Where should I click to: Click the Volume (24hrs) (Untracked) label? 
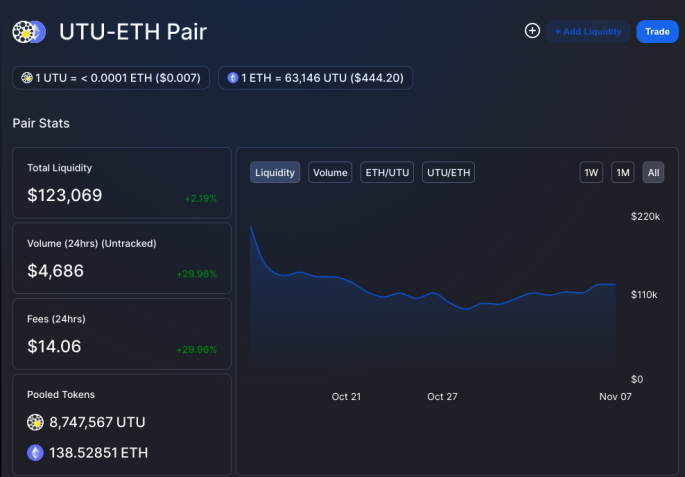(92, 243)
